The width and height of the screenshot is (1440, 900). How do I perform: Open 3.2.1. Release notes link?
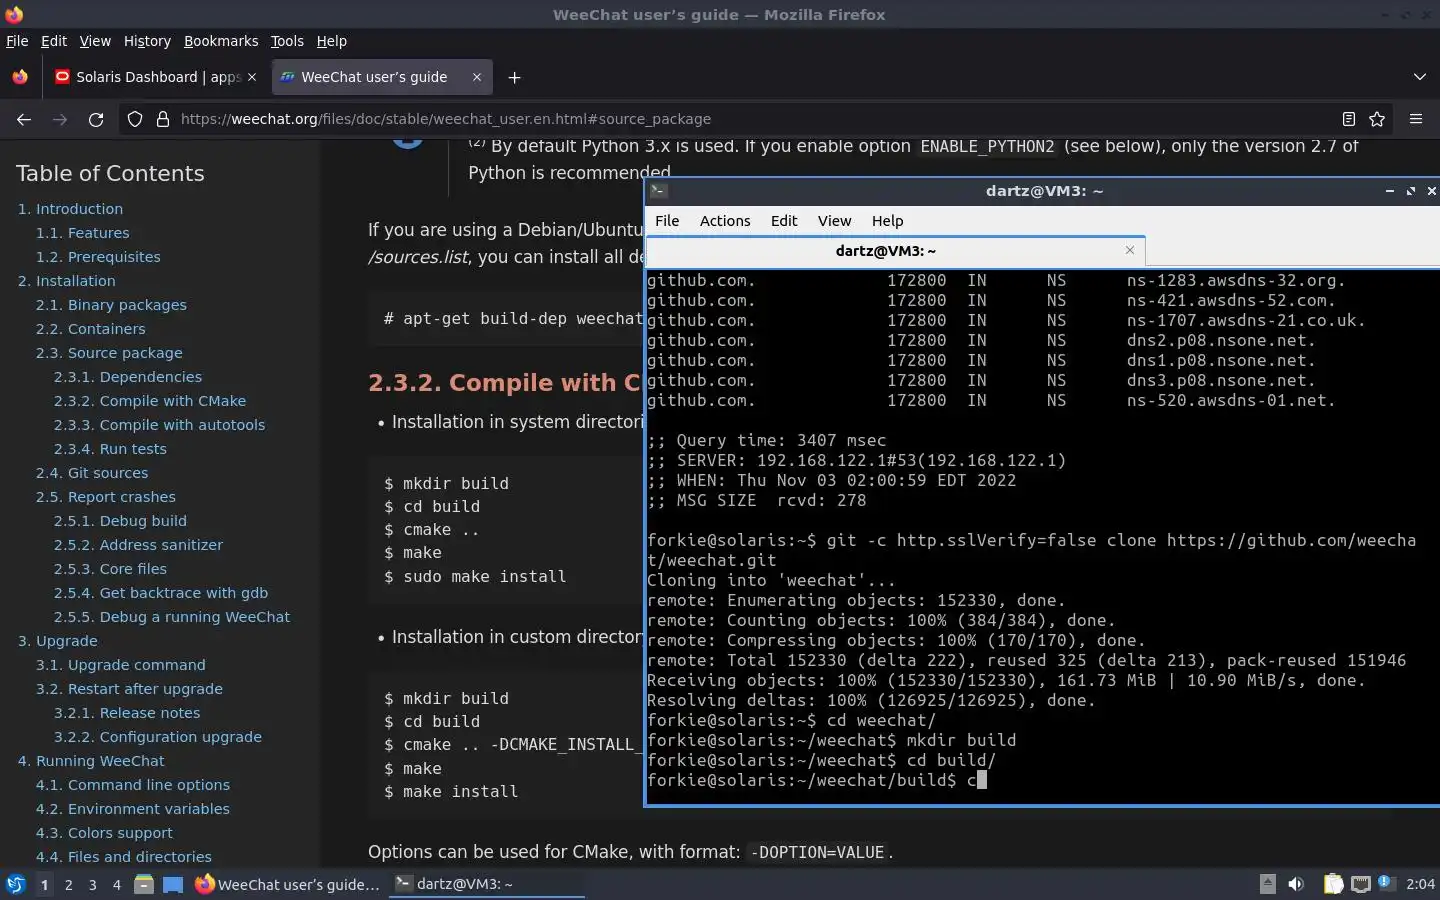(x=127, y=713)
